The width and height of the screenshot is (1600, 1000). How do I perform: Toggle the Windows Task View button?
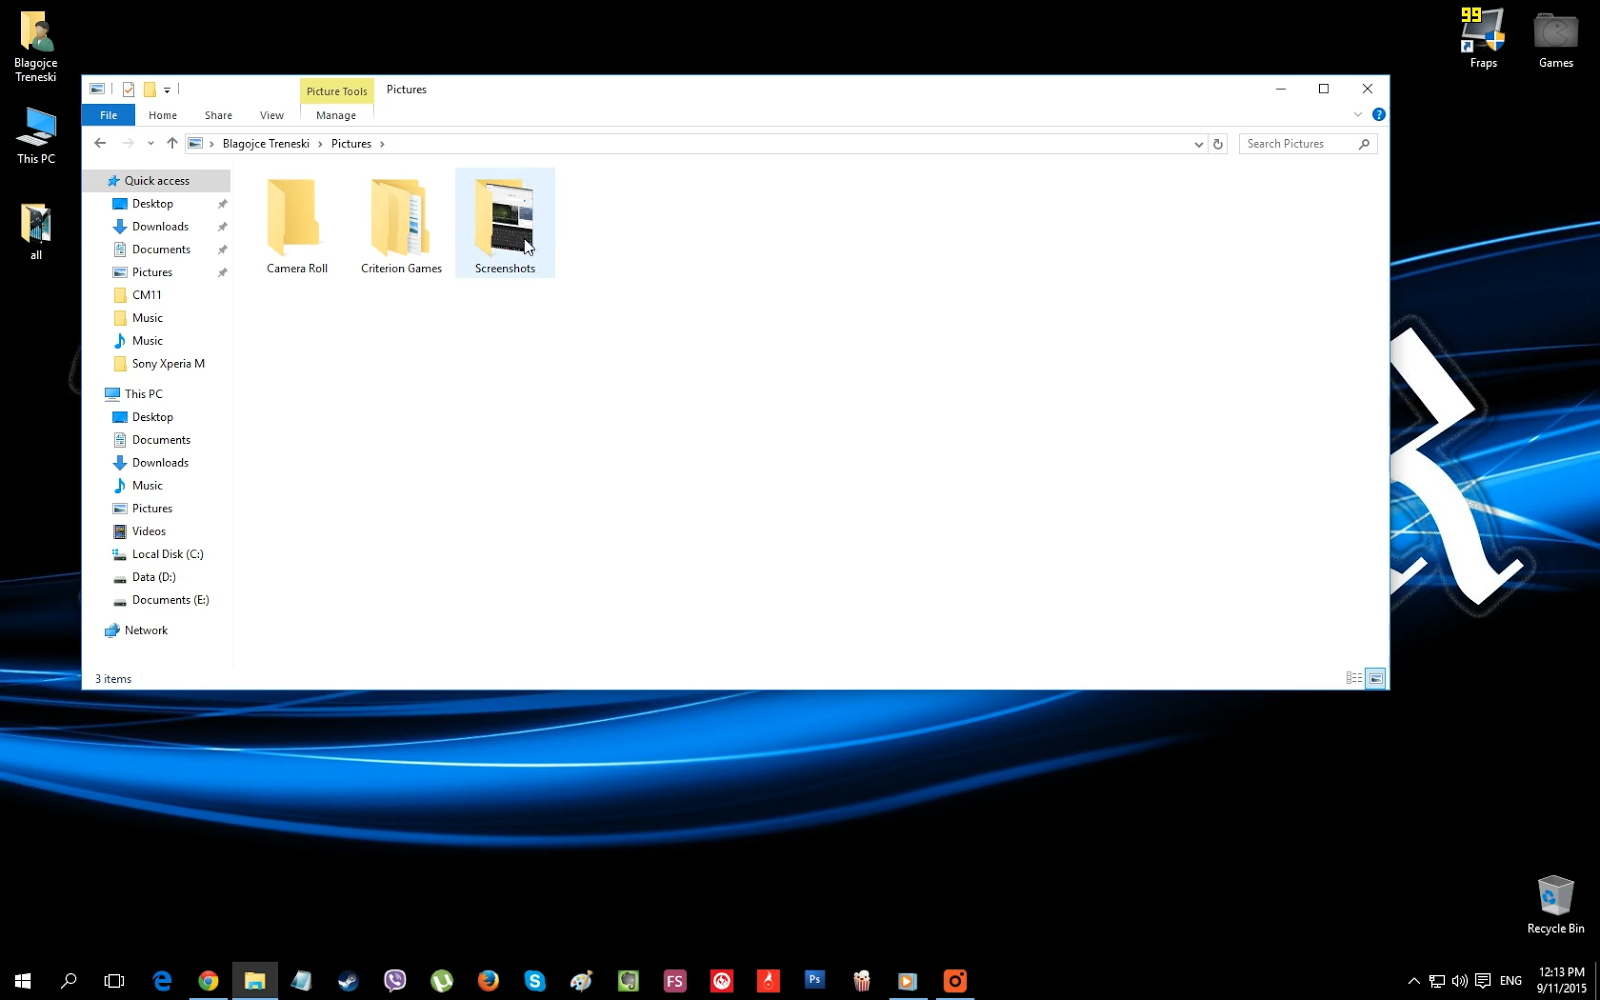tap(115, 980)
